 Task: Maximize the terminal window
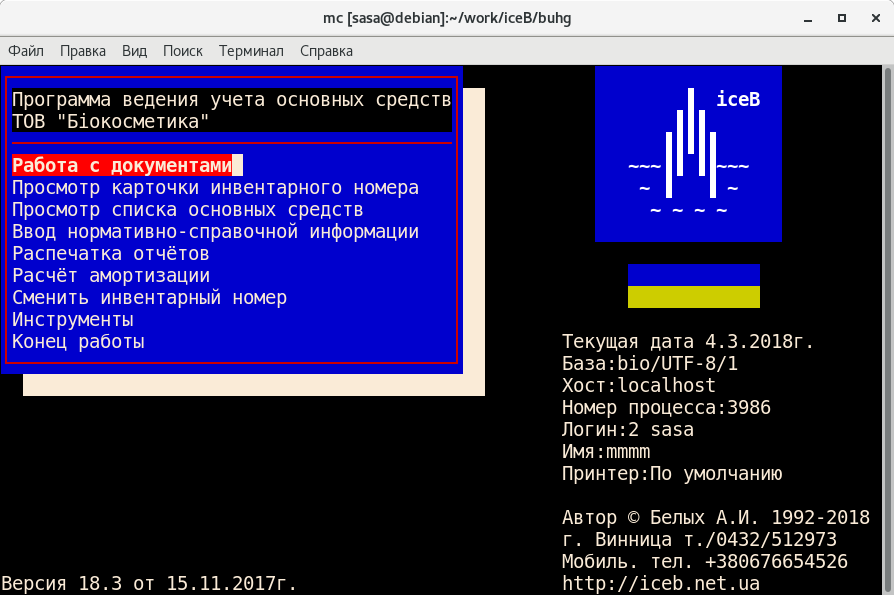[x=842, y=18]
